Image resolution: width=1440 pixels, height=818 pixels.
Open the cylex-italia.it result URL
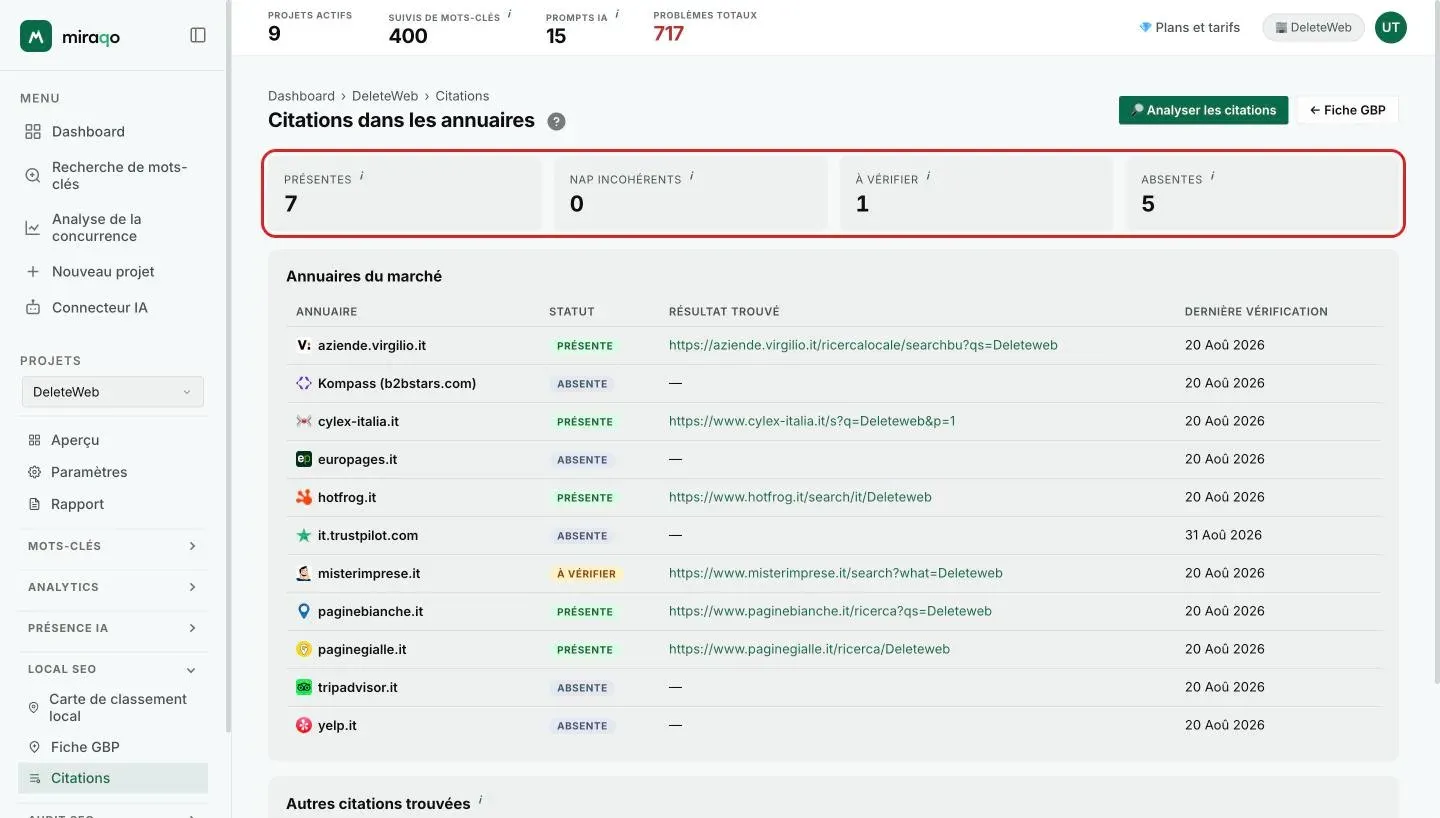coord(812,421)
